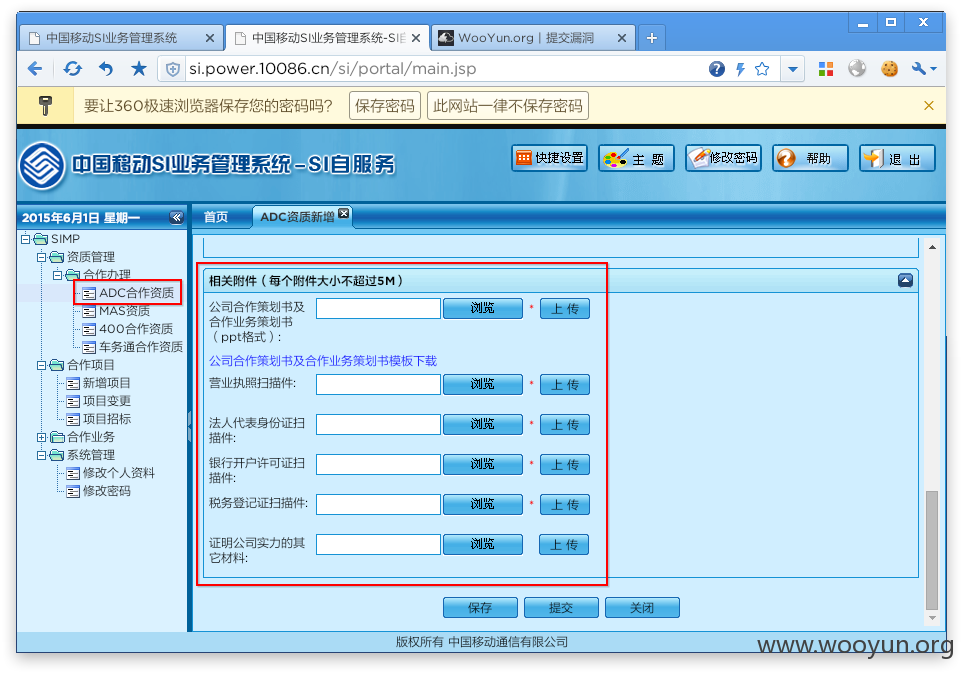Screen dimensions: 963x674
Task: Go back with the browser back arrow
Action: point(35,69)
